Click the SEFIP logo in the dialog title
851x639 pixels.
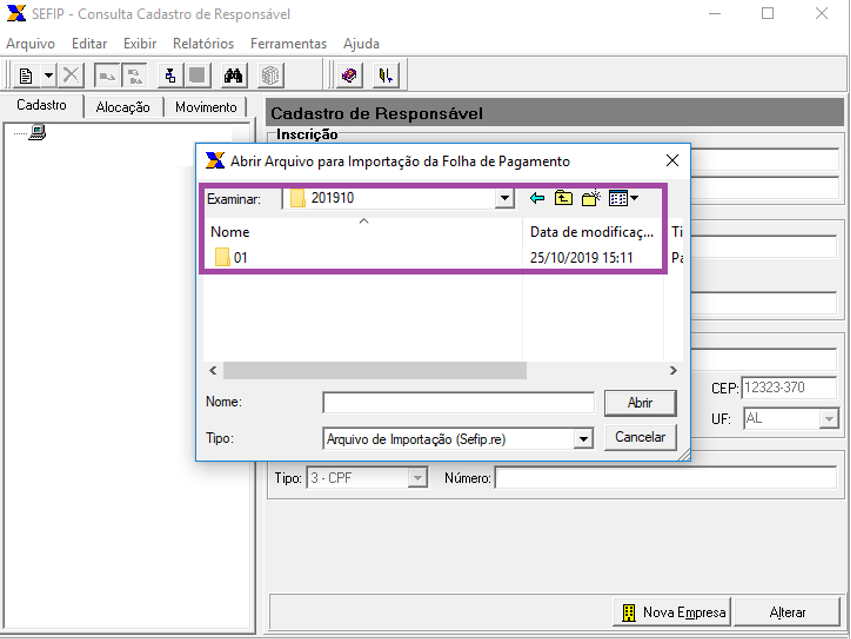[215, 161]
